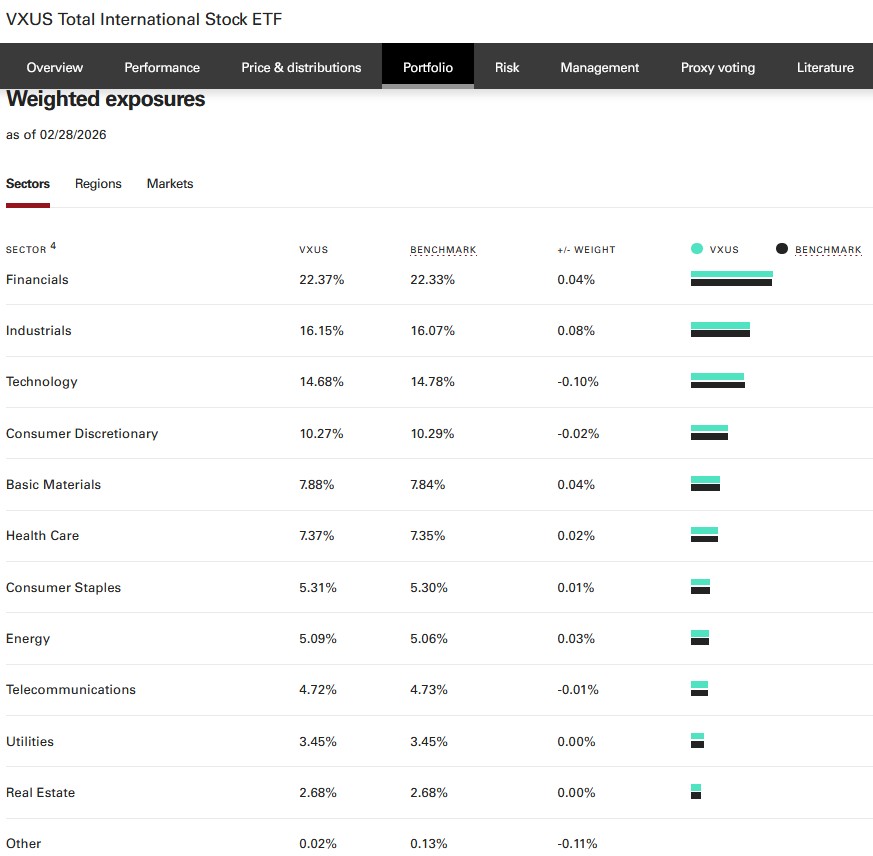Click the teal Consumer Discretionary bar

click(x=709, y=428)
